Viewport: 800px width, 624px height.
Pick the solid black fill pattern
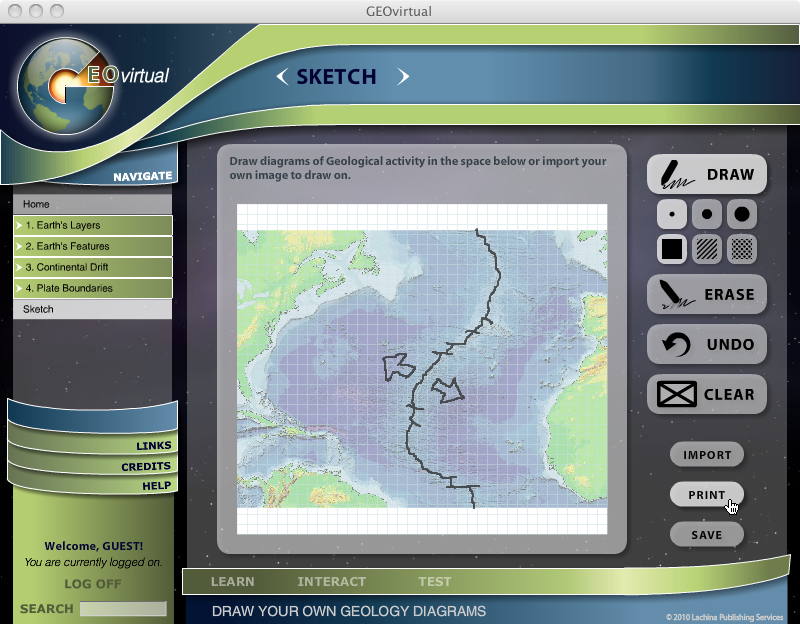point(671,249)
